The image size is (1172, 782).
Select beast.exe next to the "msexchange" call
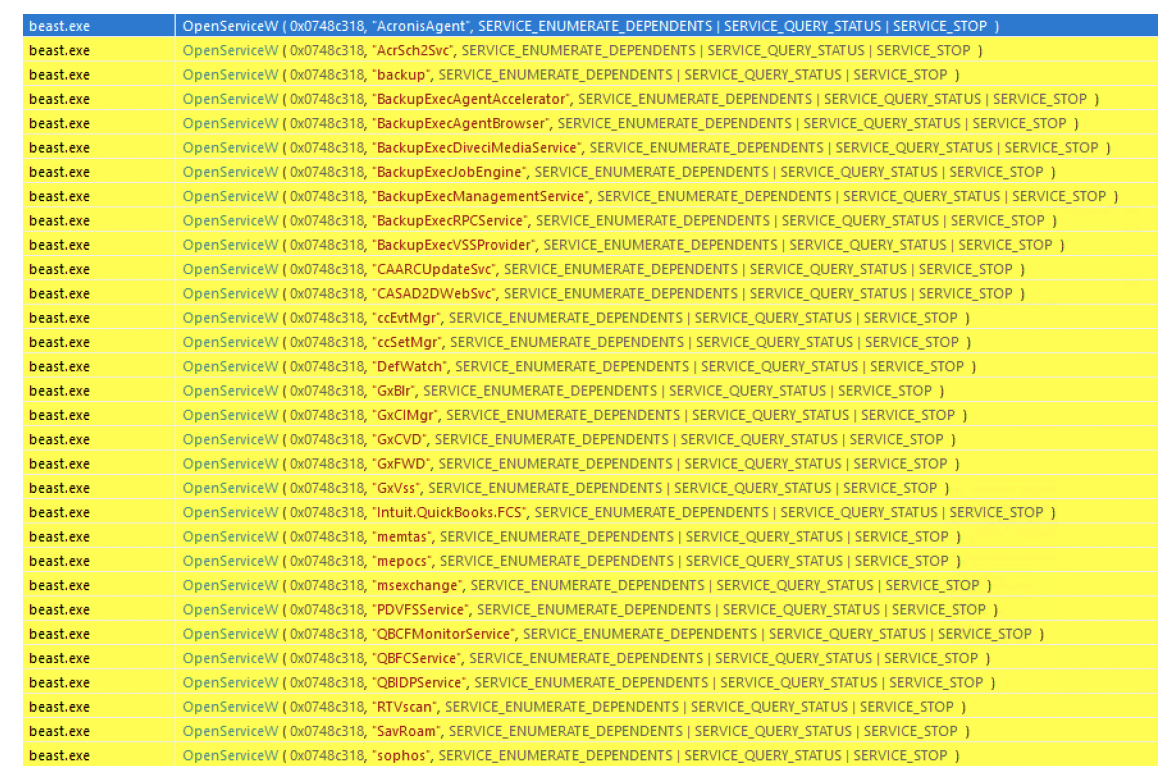pyautogui.click(x=60, y=585)
